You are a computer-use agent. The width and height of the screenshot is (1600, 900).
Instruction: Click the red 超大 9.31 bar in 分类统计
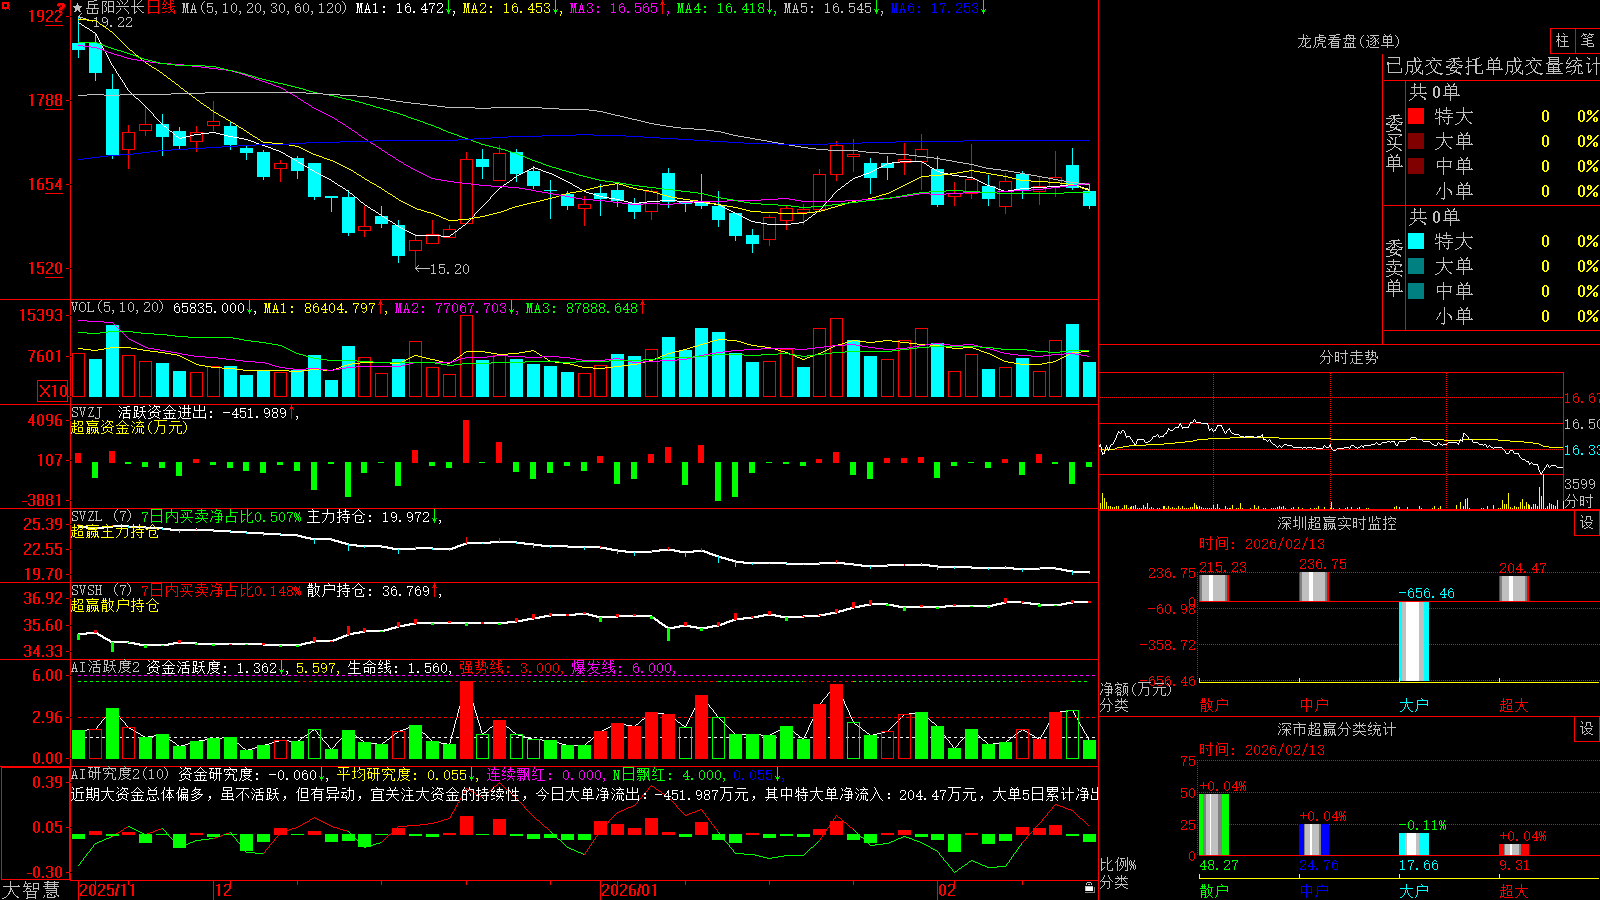(x=1514, y=850)
